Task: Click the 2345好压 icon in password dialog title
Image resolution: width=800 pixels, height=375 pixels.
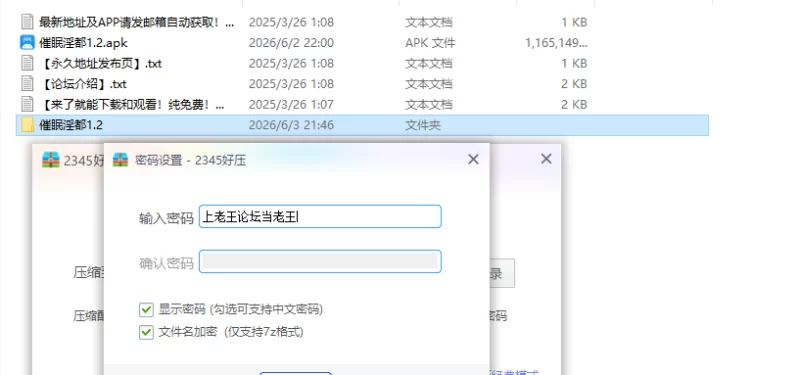Action: tap(120, 160)
